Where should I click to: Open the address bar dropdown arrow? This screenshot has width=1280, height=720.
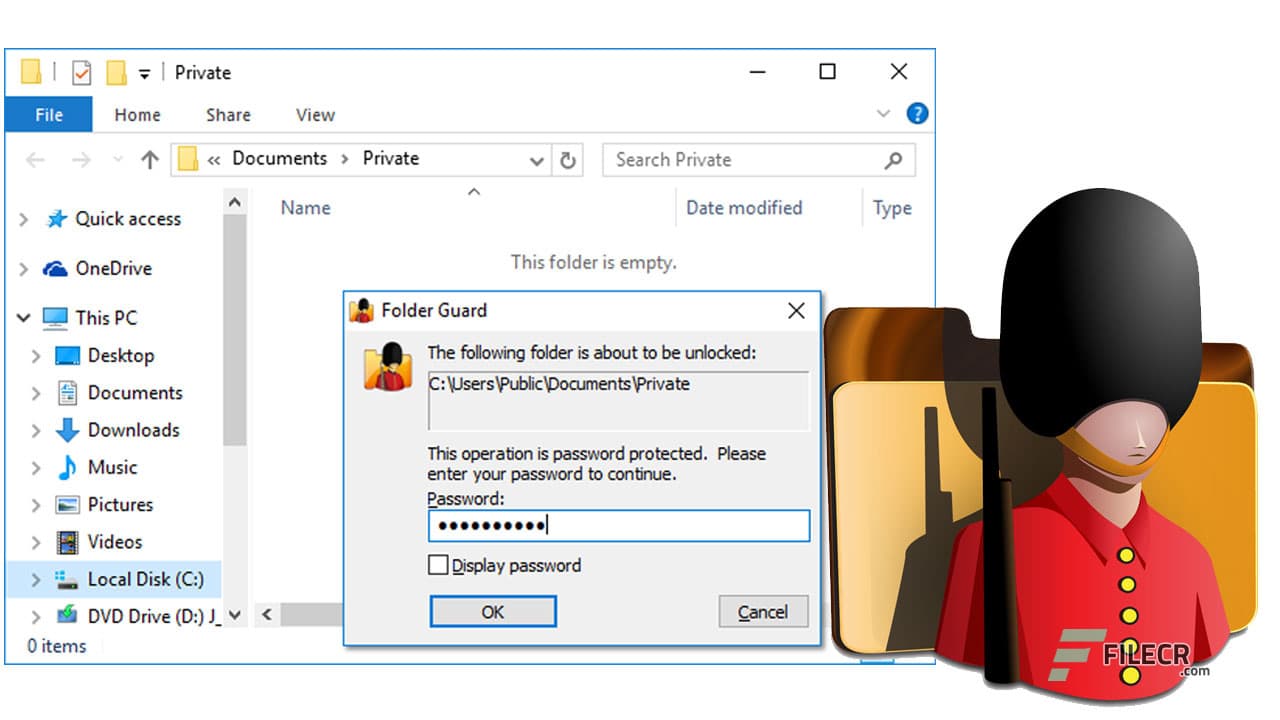coord(537,160)
